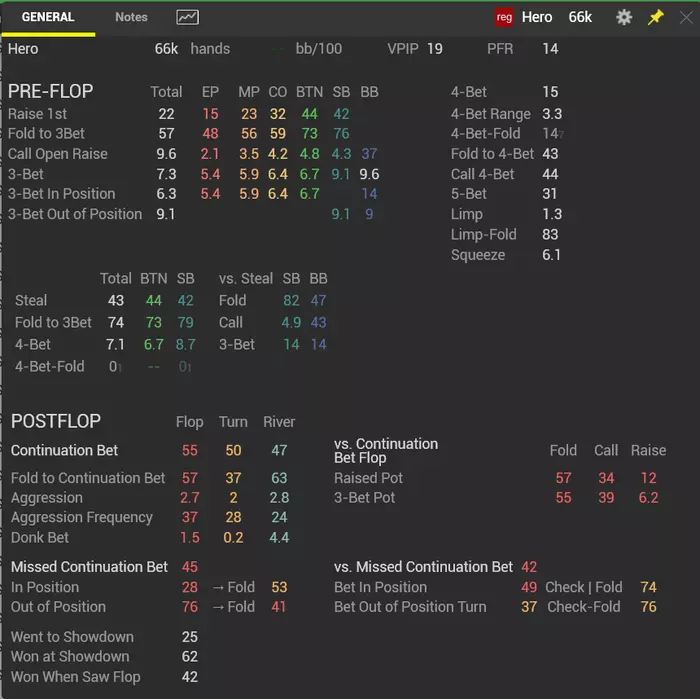Image resolution: width=700 pixels, height=699 pixels.
Task: Click vs. Steal Fold SB value 82
Action: [291, 300]
